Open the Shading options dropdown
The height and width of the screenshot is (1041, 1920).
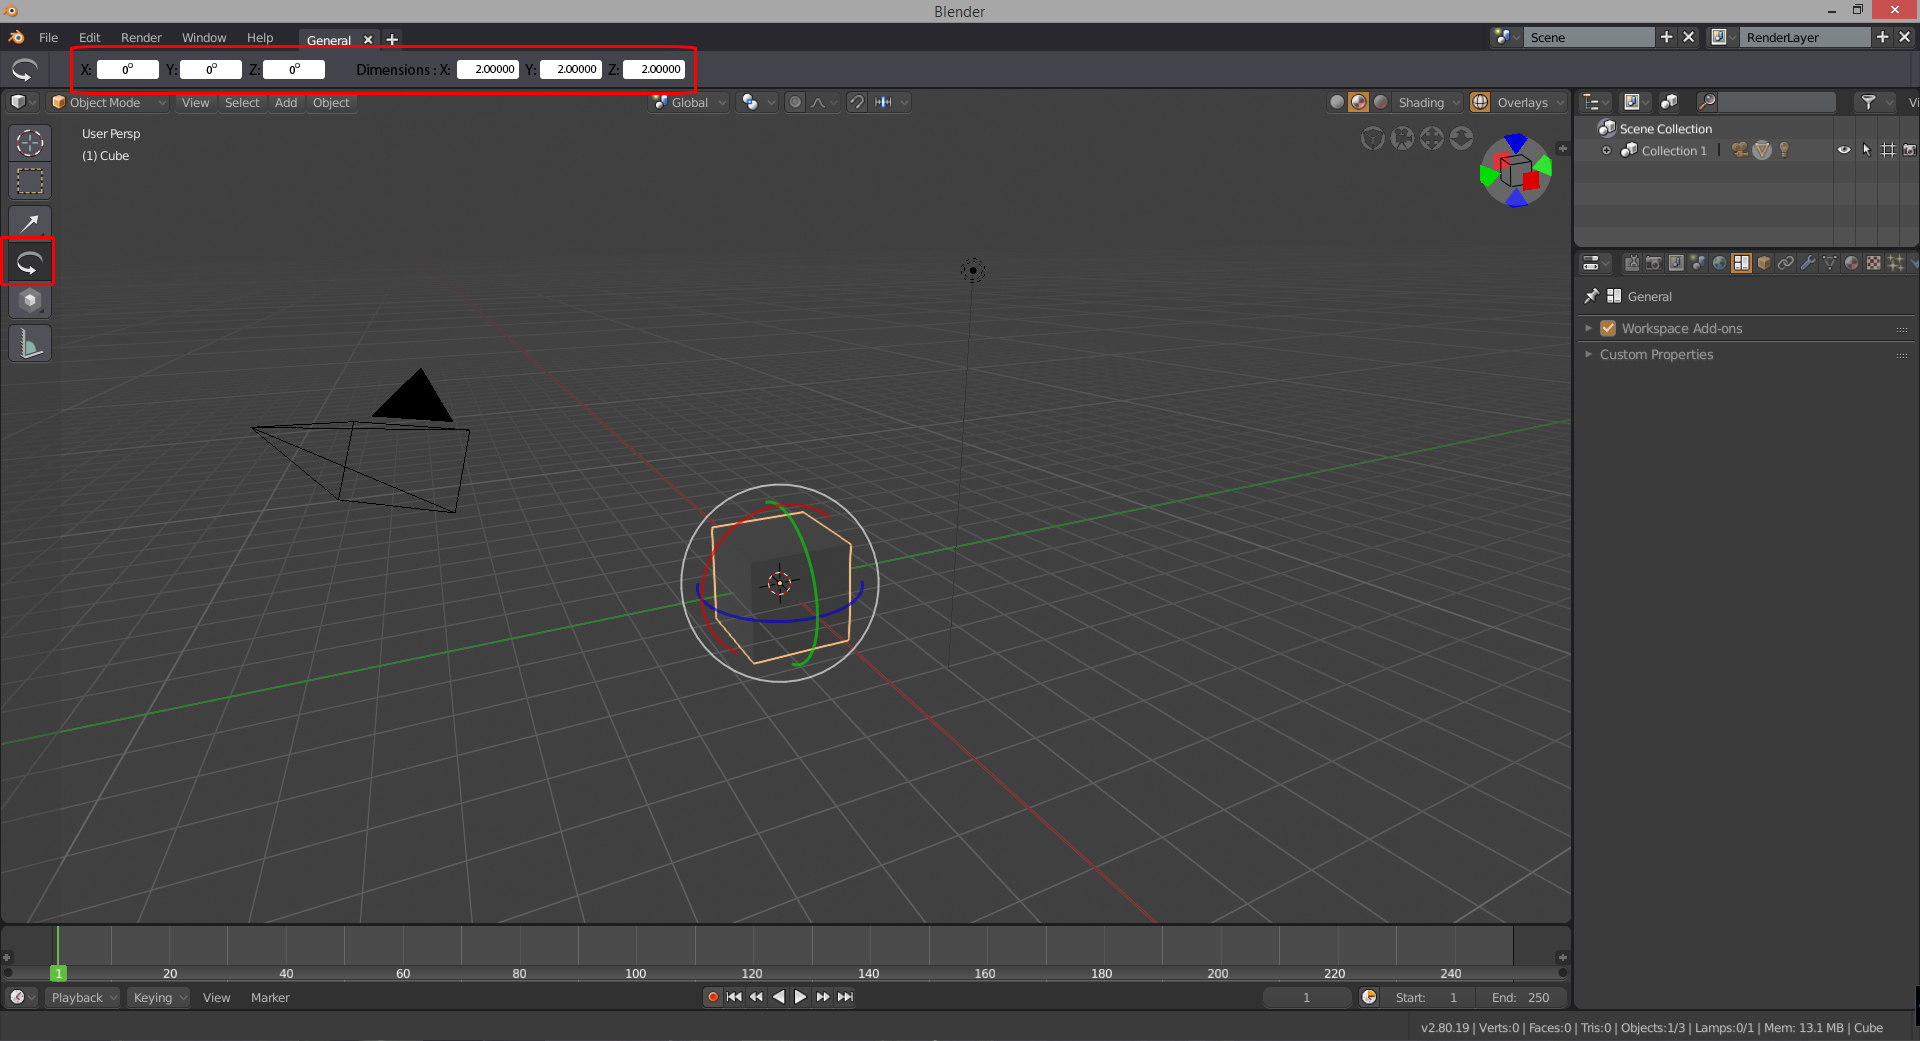coord(1428,102)
